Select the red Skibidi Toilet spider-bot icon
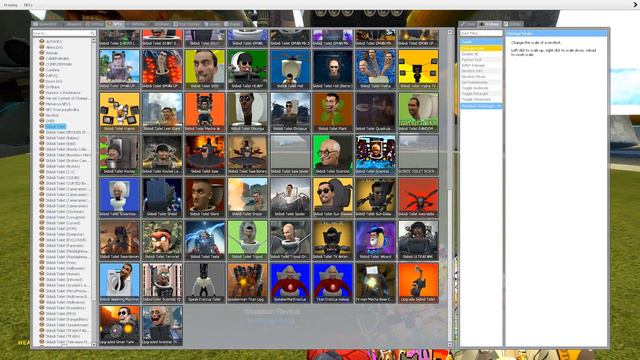 418,197
